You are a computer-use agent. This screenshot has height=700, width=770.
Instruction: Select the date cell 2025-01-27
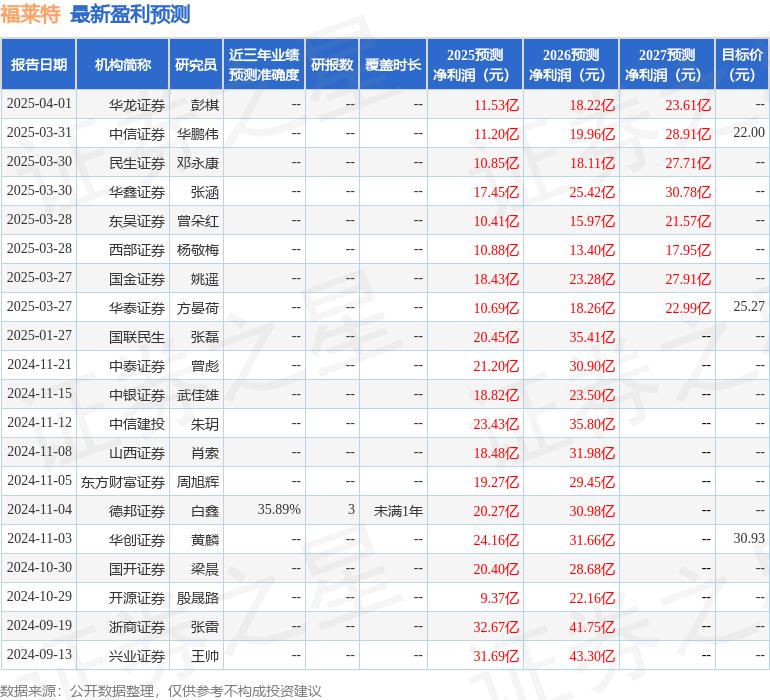(x=39, y=336)
